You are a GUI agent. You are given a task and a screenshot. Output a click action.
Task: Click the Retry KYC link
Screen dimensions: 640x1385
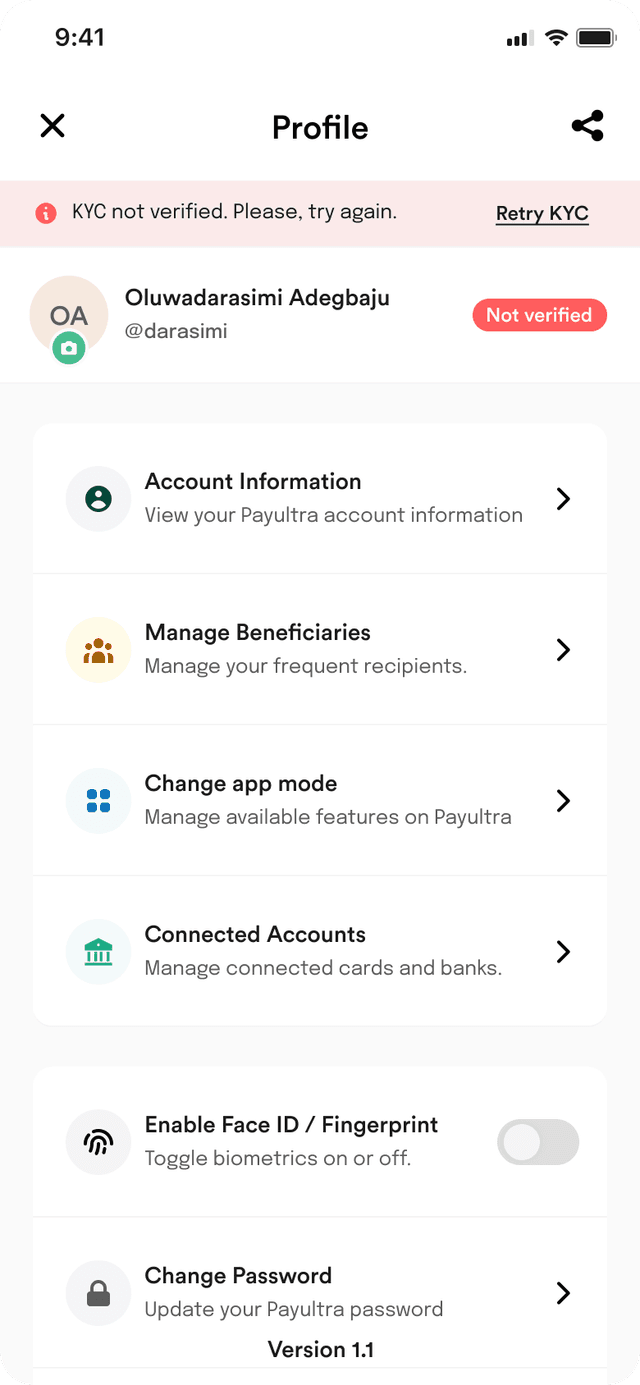tap(542, 214)
